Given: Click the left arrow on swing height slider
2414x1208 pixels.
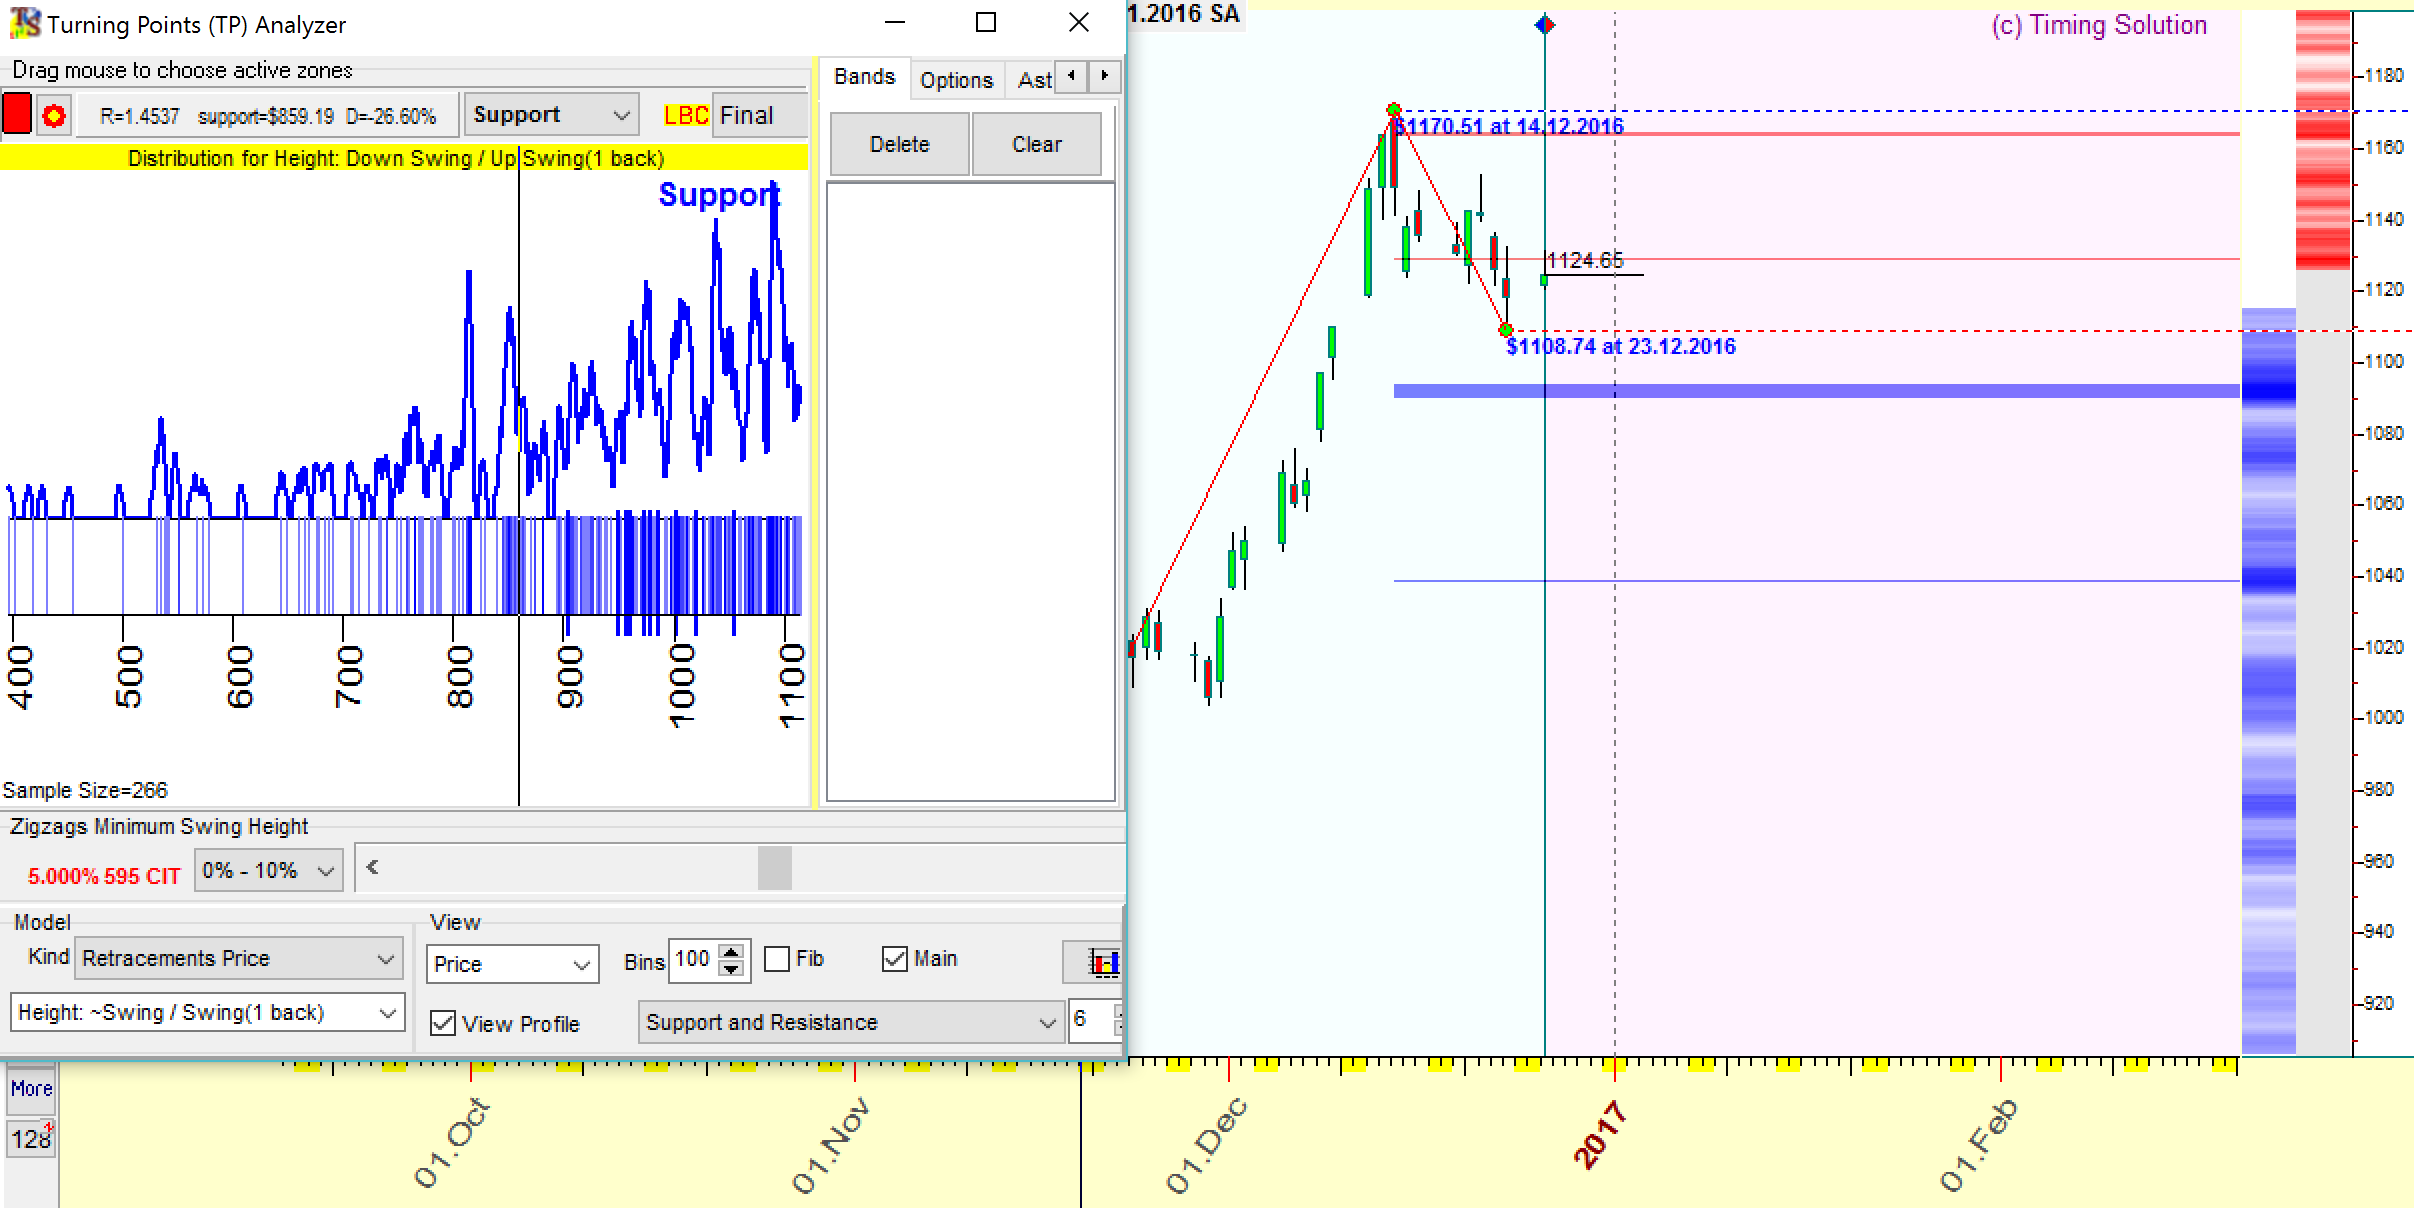Looking at the screenshot, I should point(373,867).
